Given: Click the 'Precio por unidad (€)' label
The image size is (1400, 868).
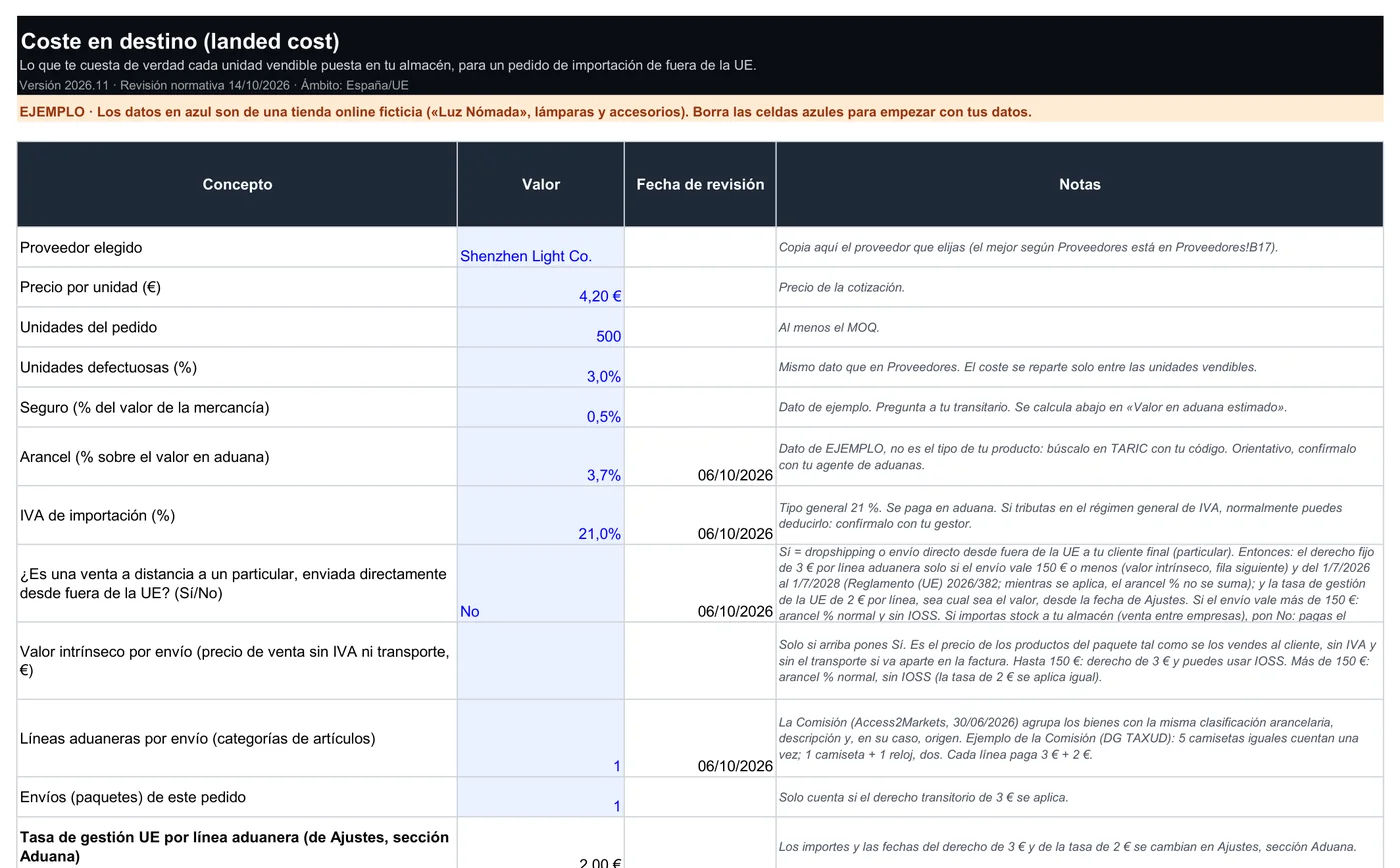Looking at the screenshot, I should [90, 287].
